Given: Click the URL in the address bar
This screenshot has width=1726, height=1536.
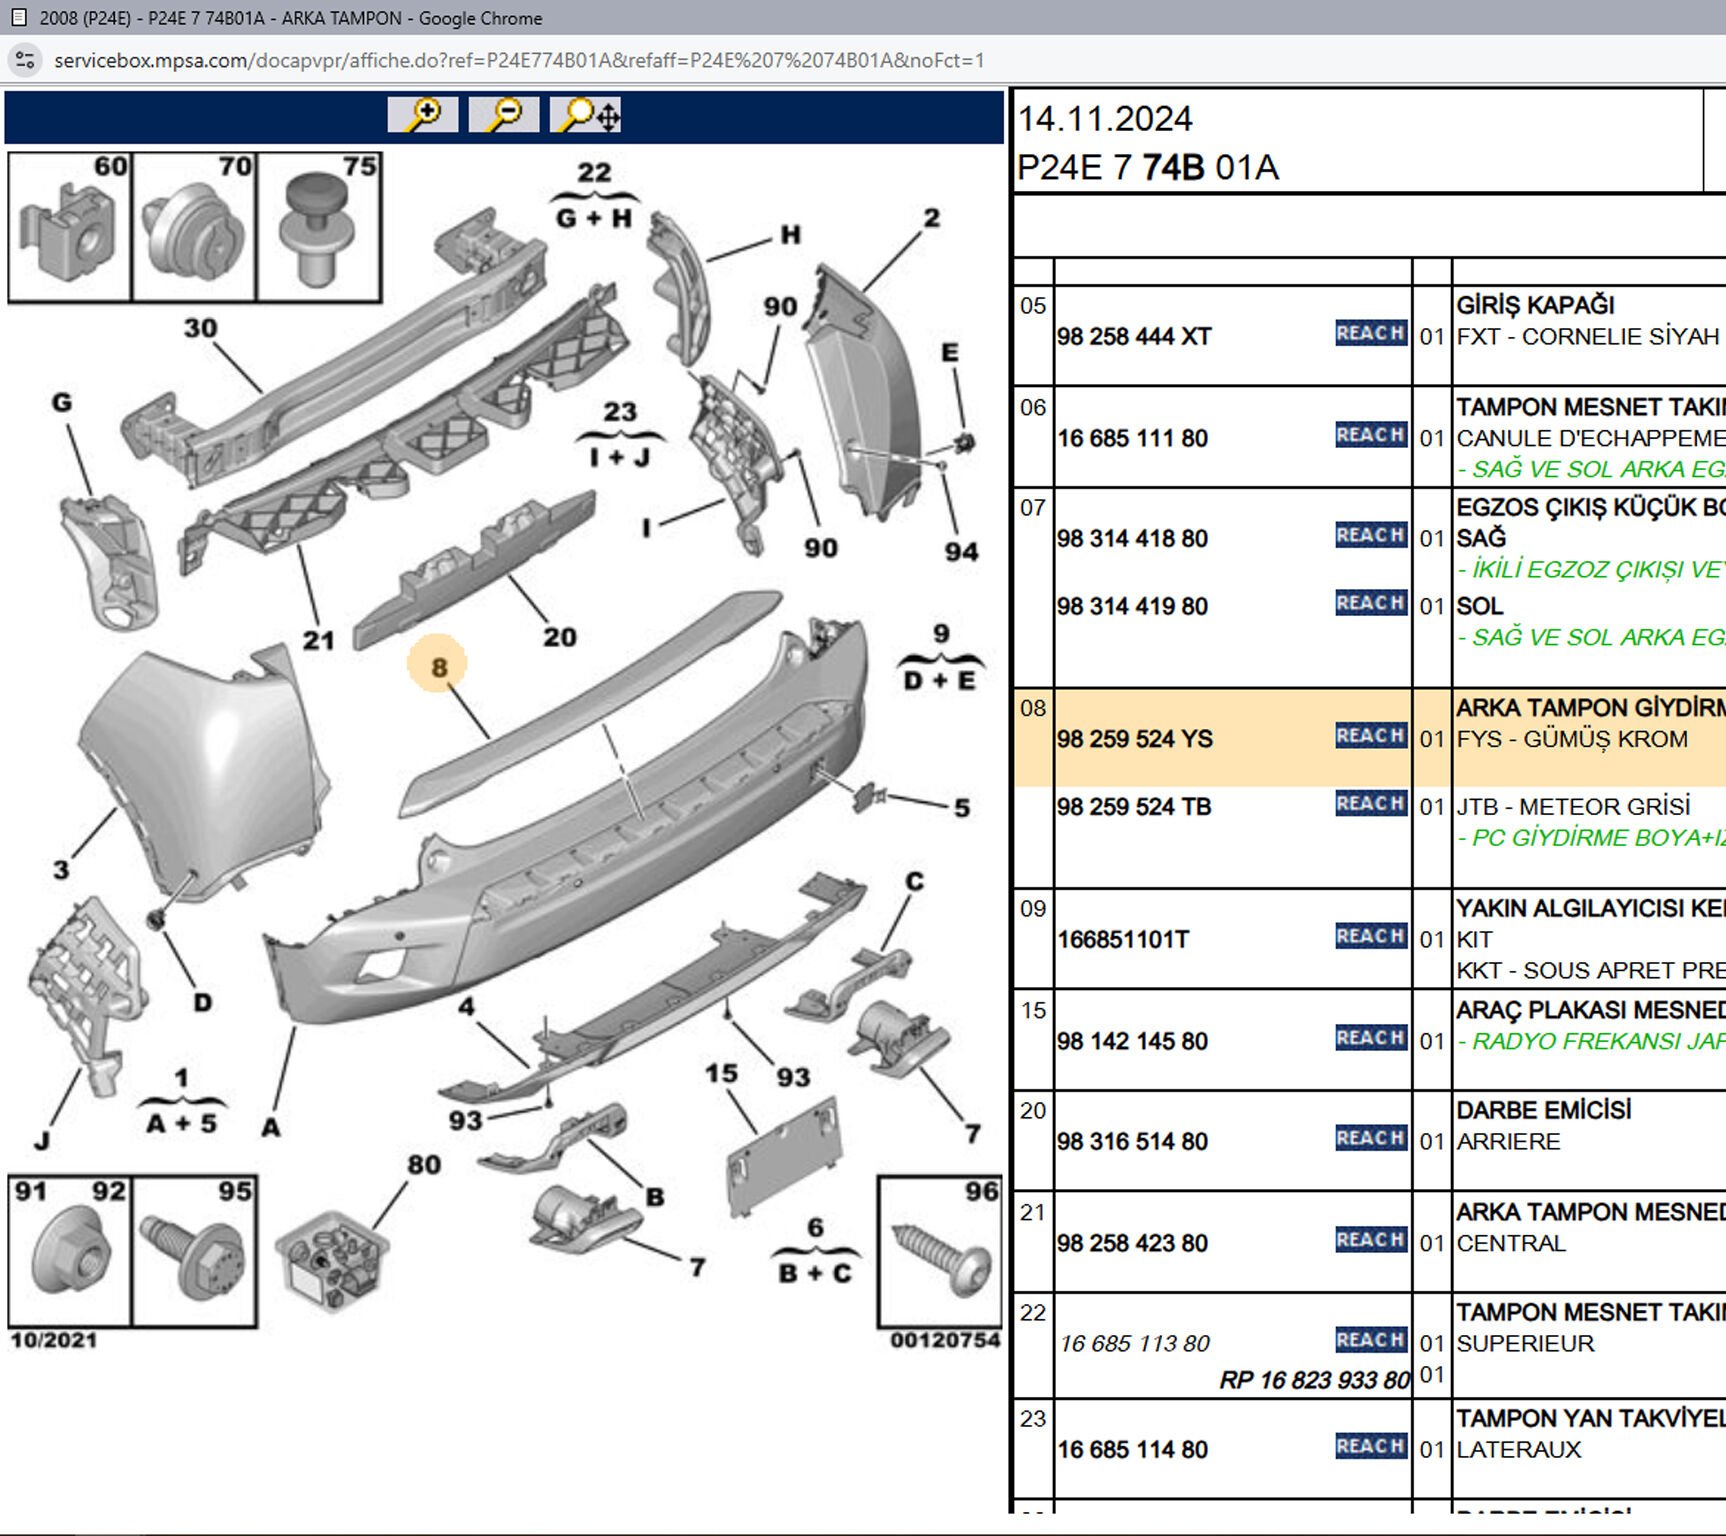Looking at the screenshot, I should [519, 60].
